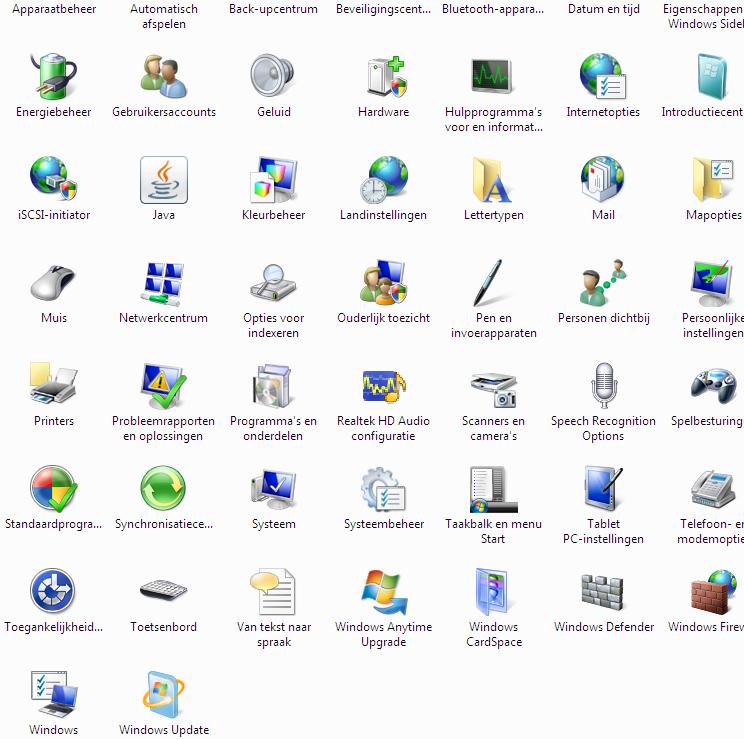Open Gebruikersaccounts user accounts icon
The height and width of the screenshot is (739, 744).
pyautogui.click(x=164, y=76)
